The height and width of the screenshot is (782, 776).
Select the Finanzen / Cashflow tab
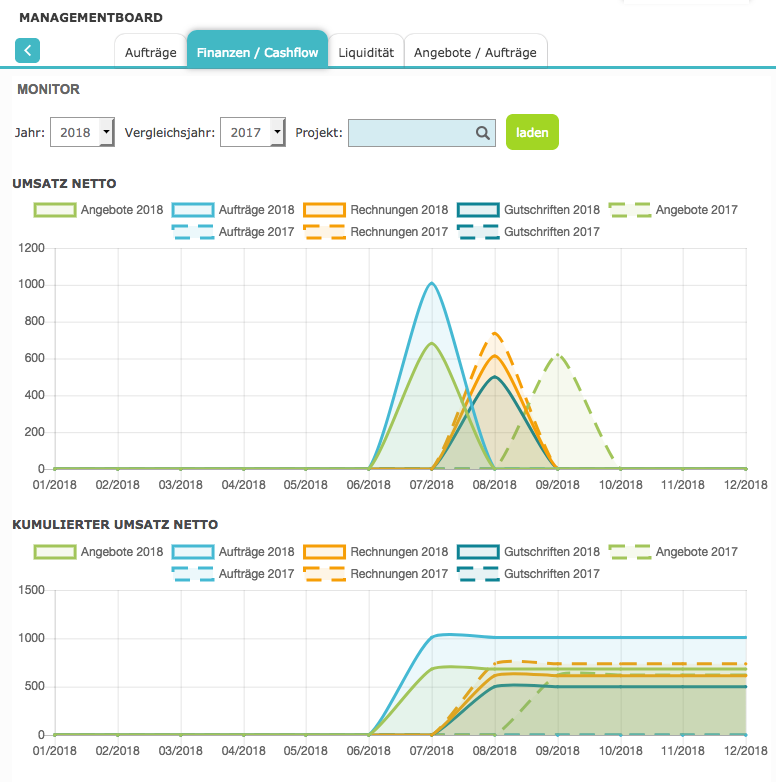257,52
